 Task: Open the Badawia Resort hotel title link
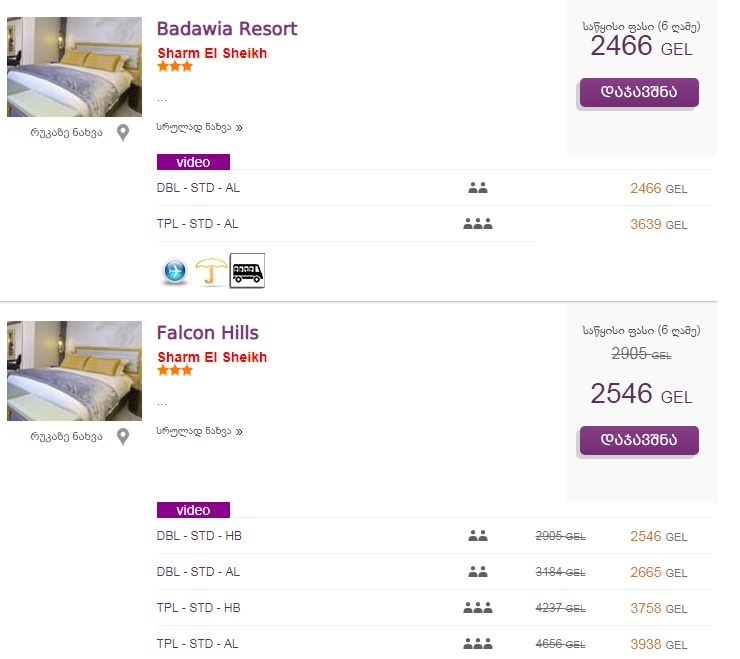coord(227,29)
